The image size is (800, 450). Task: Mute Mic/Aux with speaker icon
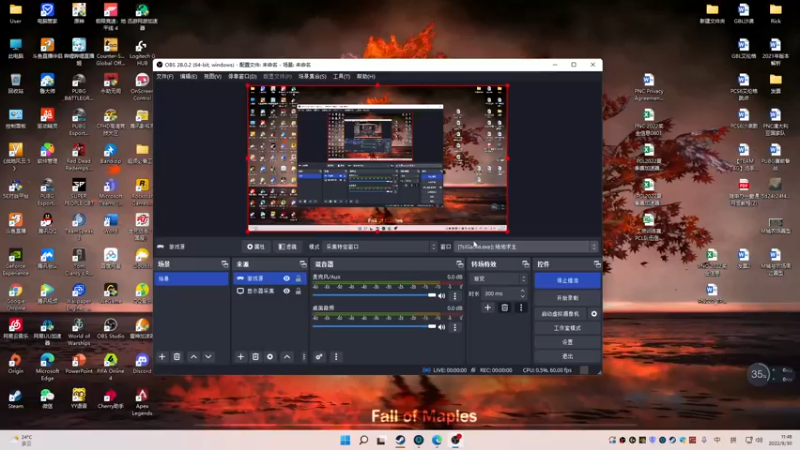[441, 295]
